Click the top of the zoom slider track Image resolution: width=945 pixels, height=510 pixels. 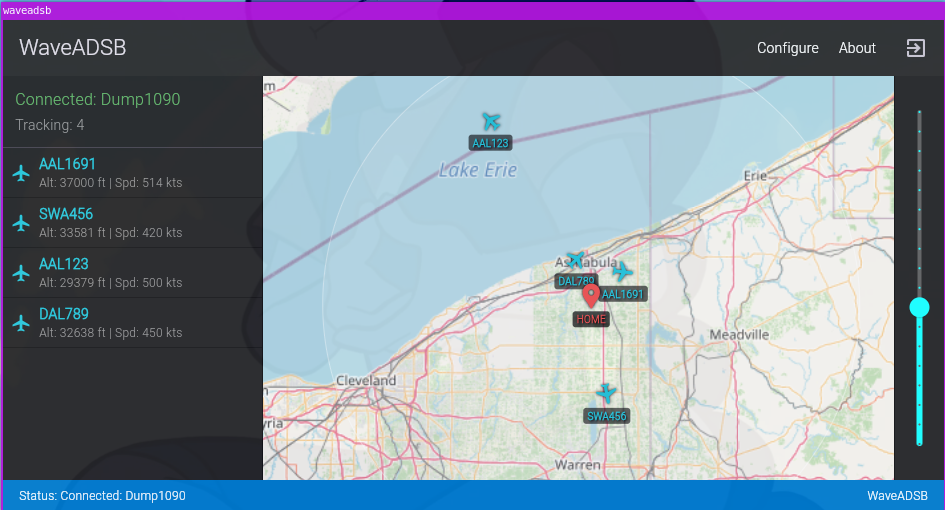pyautogui.click(x=919, y=114)
